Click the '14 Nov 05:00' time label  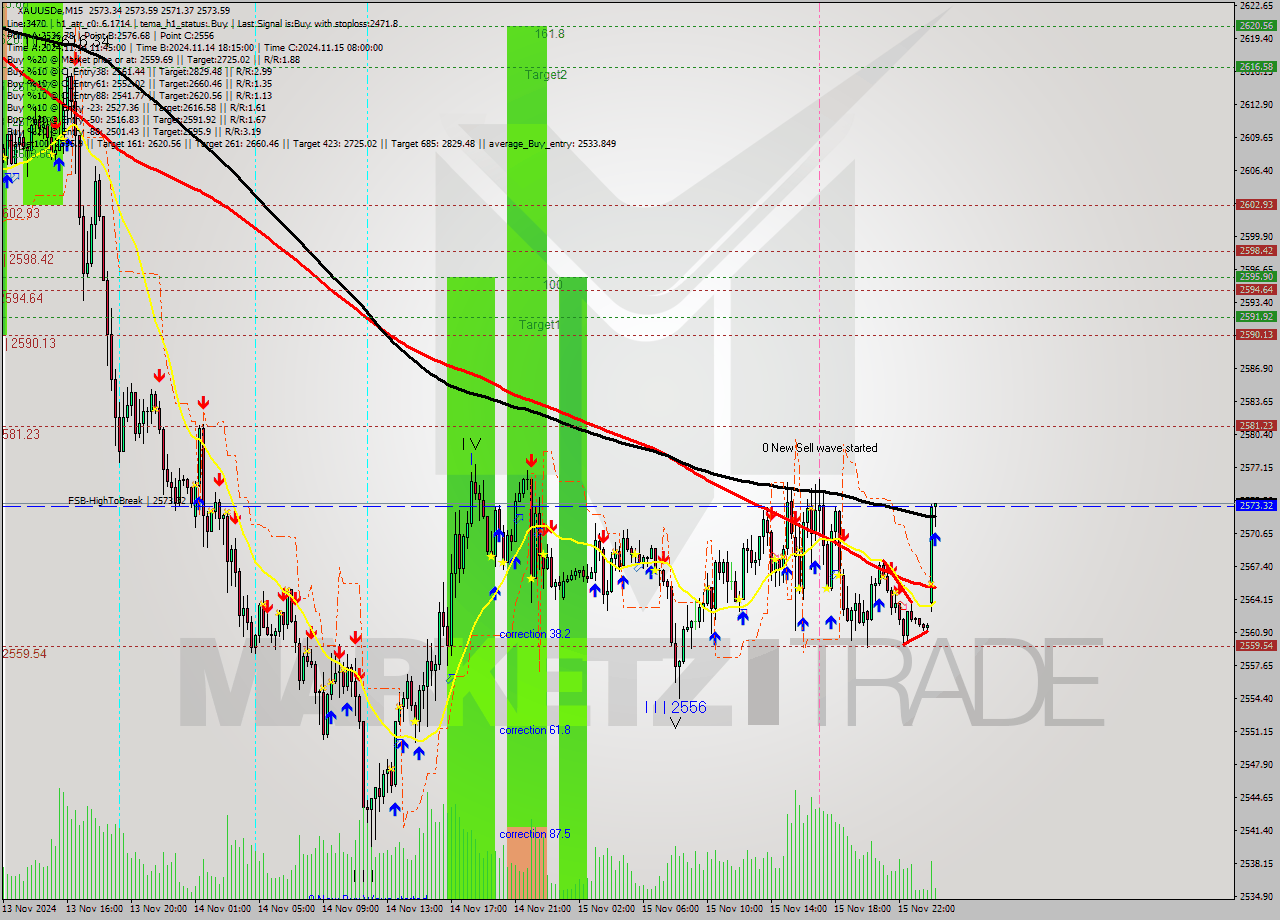288,909
